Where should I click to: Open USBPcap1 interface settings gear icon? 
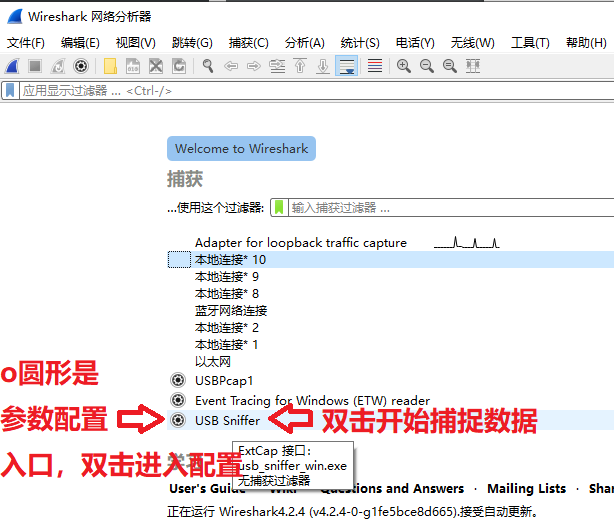(x=178, y=380)
